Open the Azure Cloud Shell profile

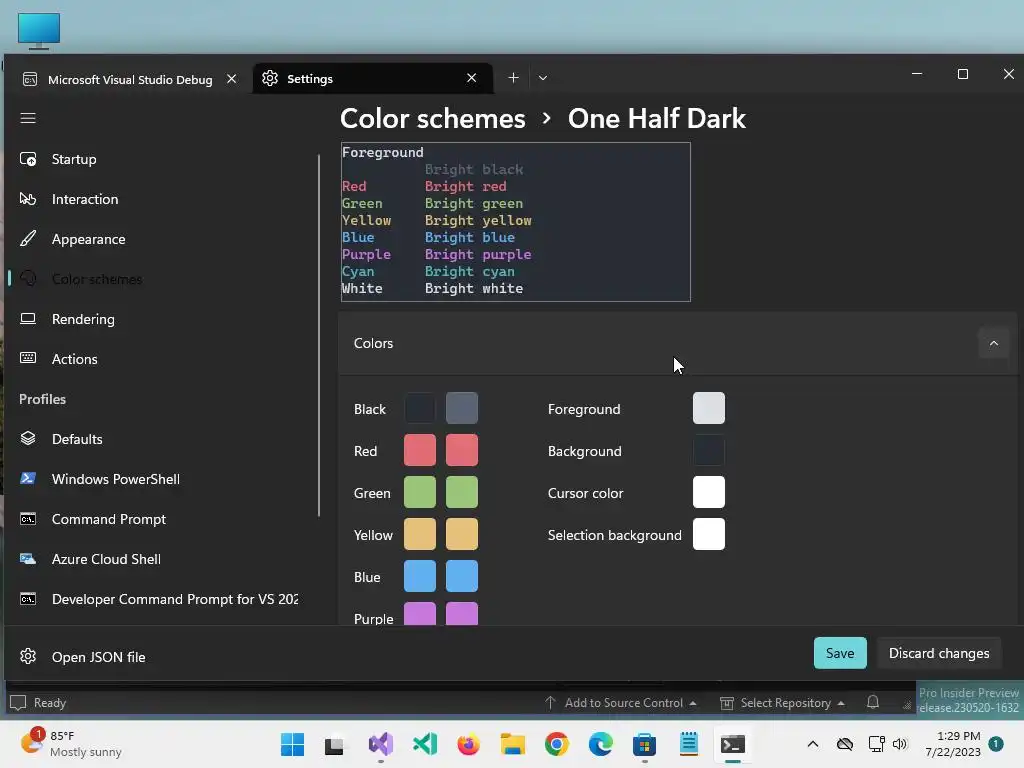pos(161,559)
